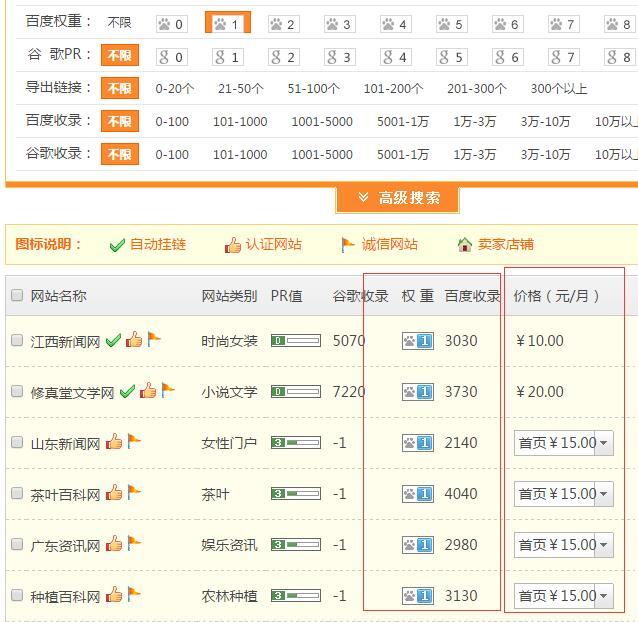Viewport: 638px width, 622px height.
Task: Click PR value bar for 江西新闻网
Action: pyautogui.click(x=296, y=341)
